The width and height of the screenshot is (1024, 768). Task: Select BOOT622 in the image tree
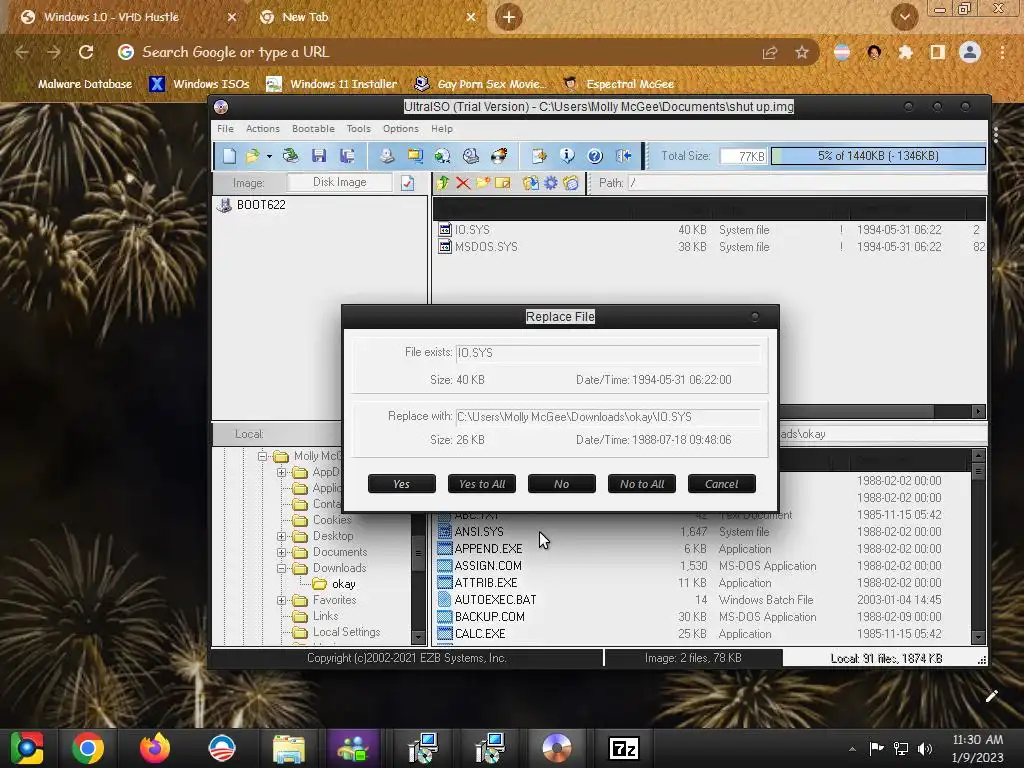(261, 204)
